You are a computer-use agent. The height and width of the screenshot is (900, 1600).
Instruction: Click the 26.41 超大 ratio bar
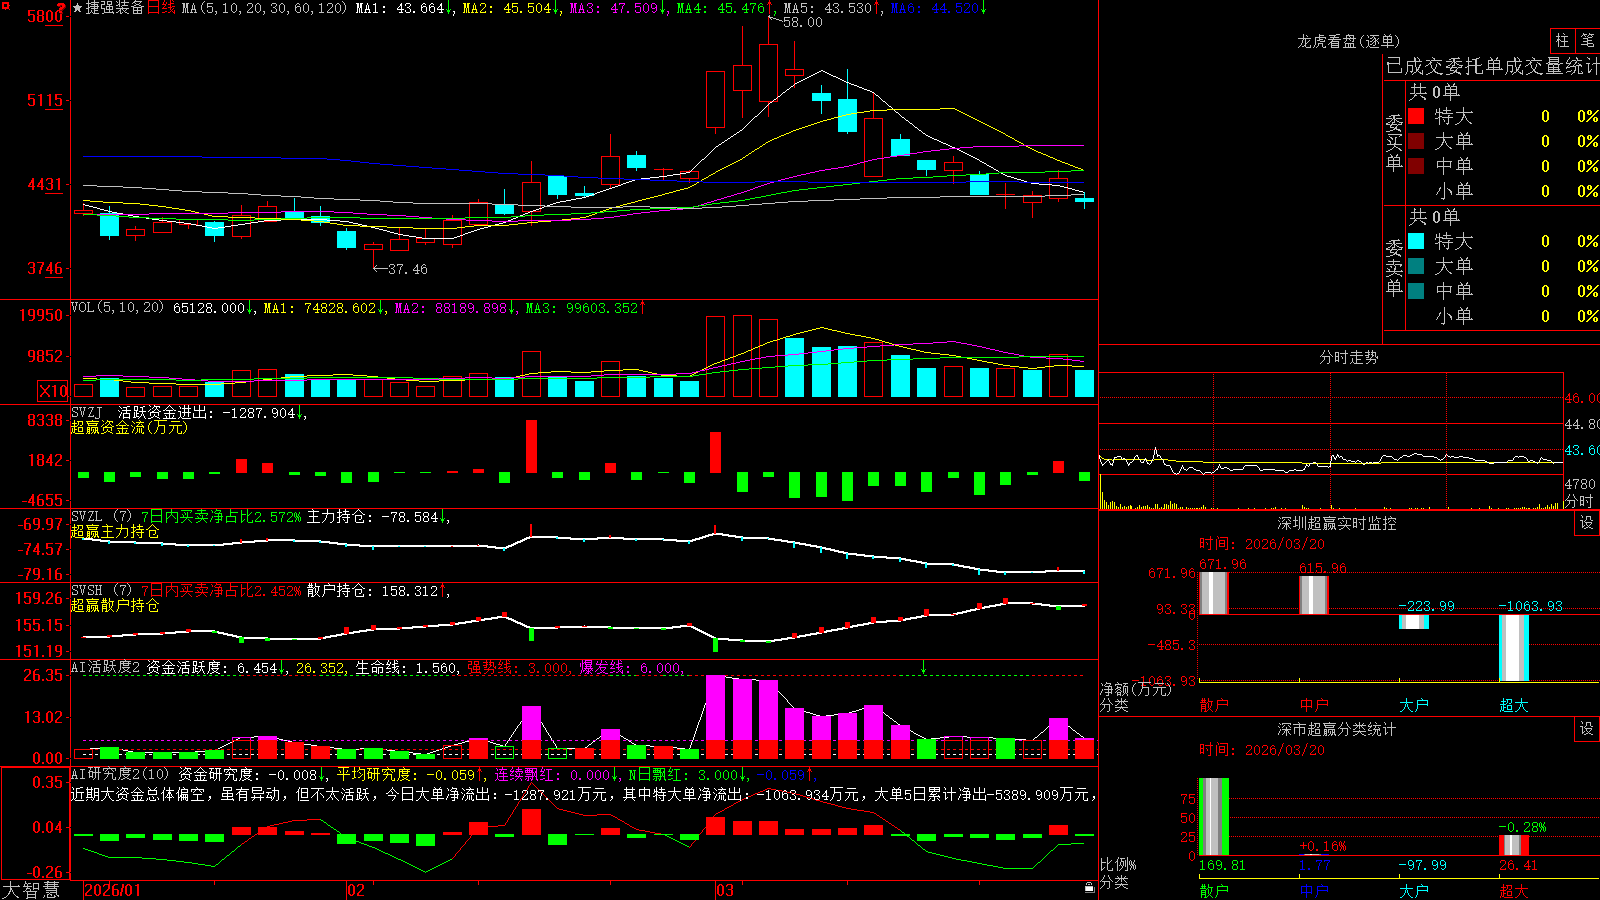pos(1514,846)
